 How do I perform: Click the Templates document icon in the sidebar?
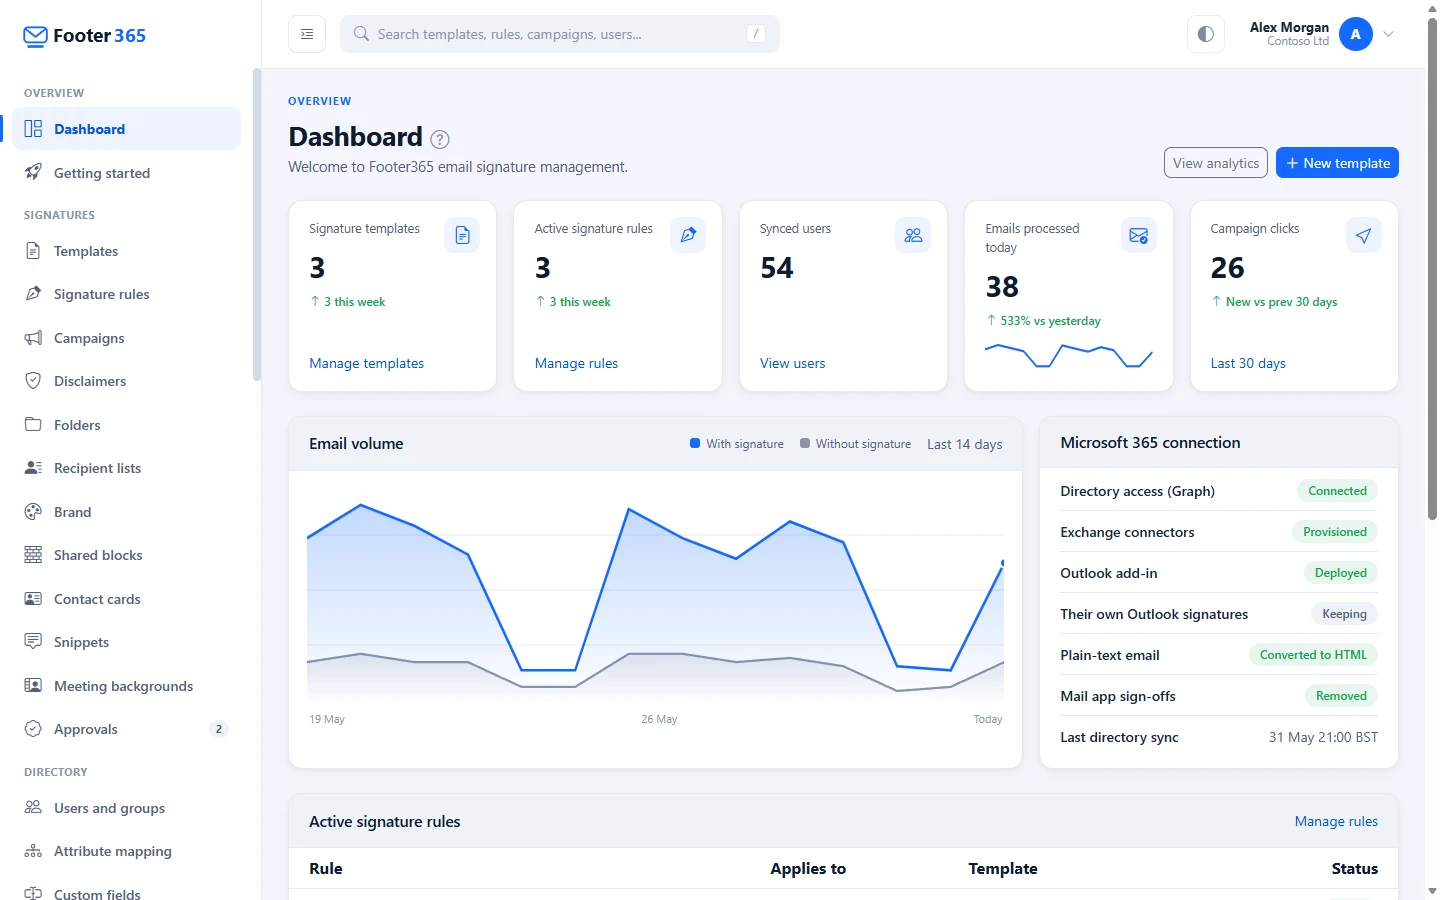(33, 251)
